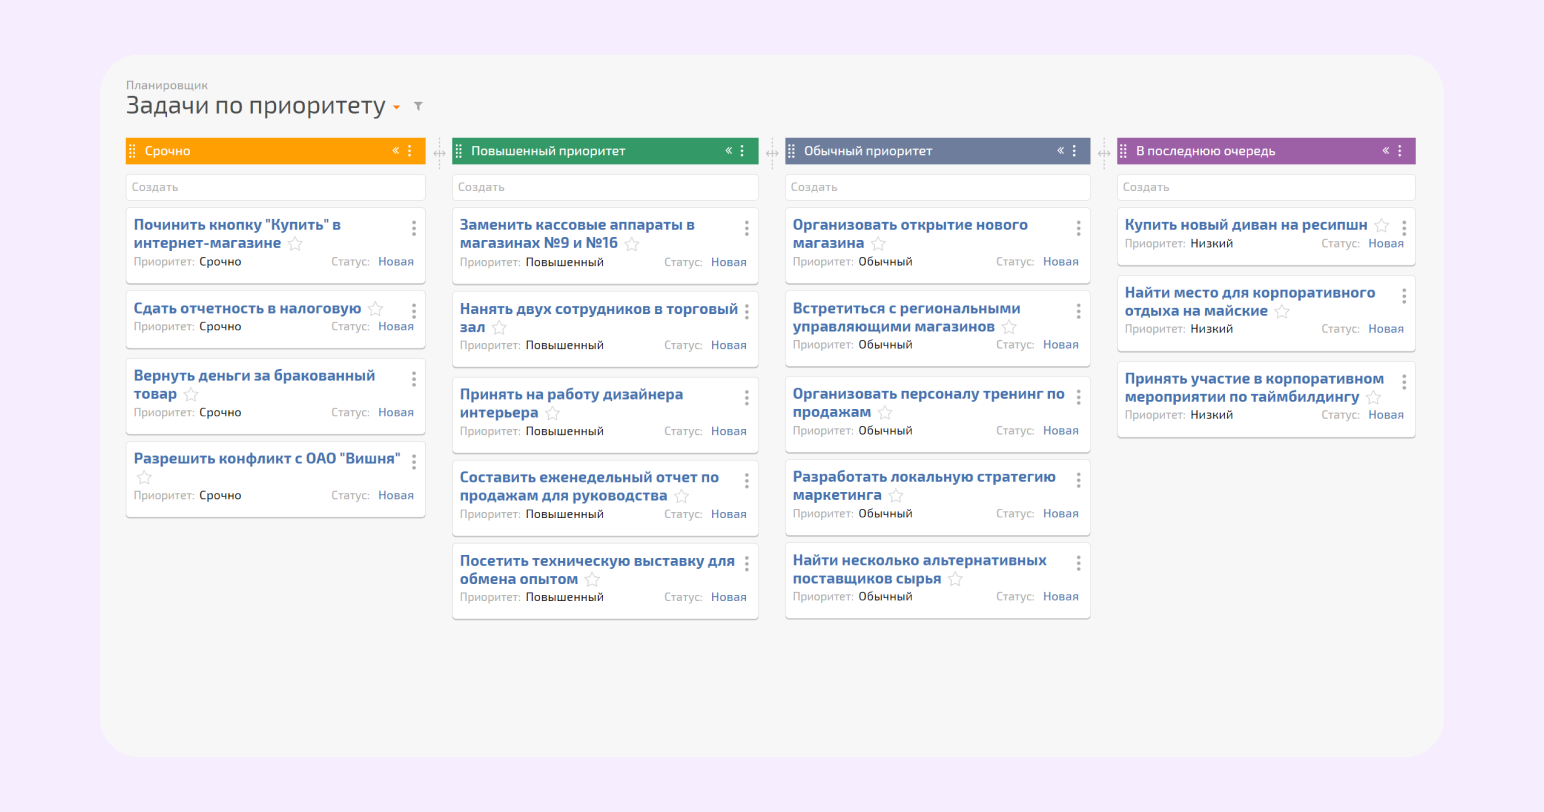The height and width of the screenshot is (812, 1544).
Task: Click the 'Создать' field in the 'Срочно' column
Action: (x=275, y=187)
